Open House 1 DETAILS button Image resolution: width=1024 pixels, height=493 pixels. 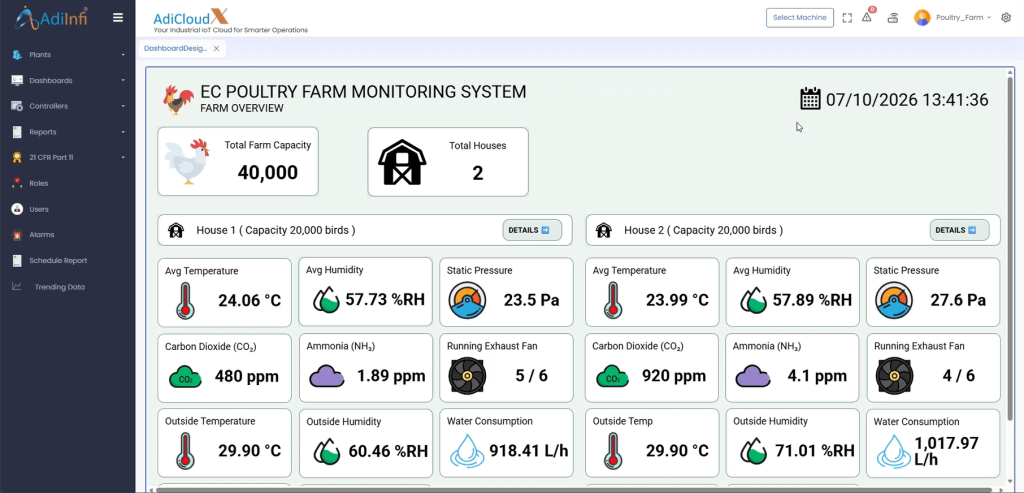[x=532, y=230]
